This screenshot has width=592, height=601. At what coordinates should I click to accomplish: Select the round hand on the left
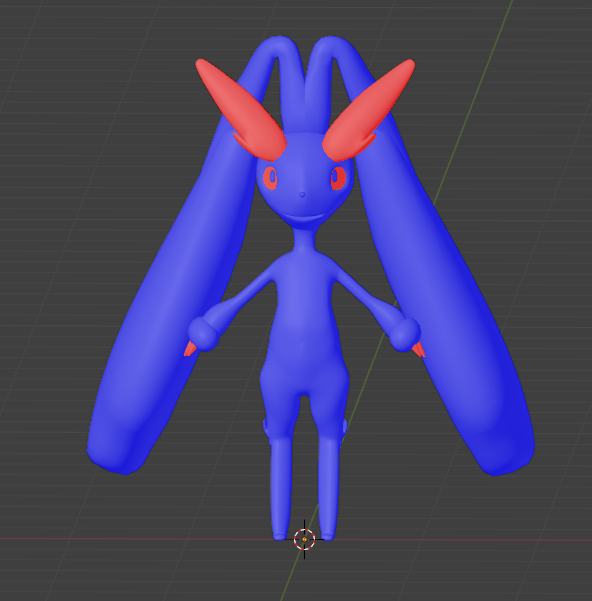(203, 334)
